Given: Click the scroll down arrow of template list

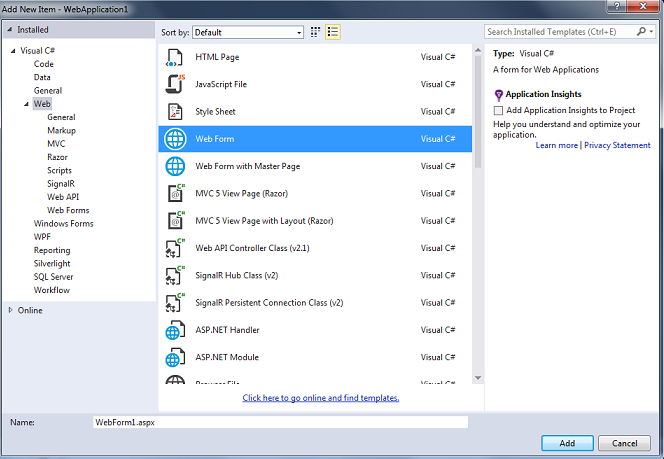Looking at the screenshot, I should [478, 378].
